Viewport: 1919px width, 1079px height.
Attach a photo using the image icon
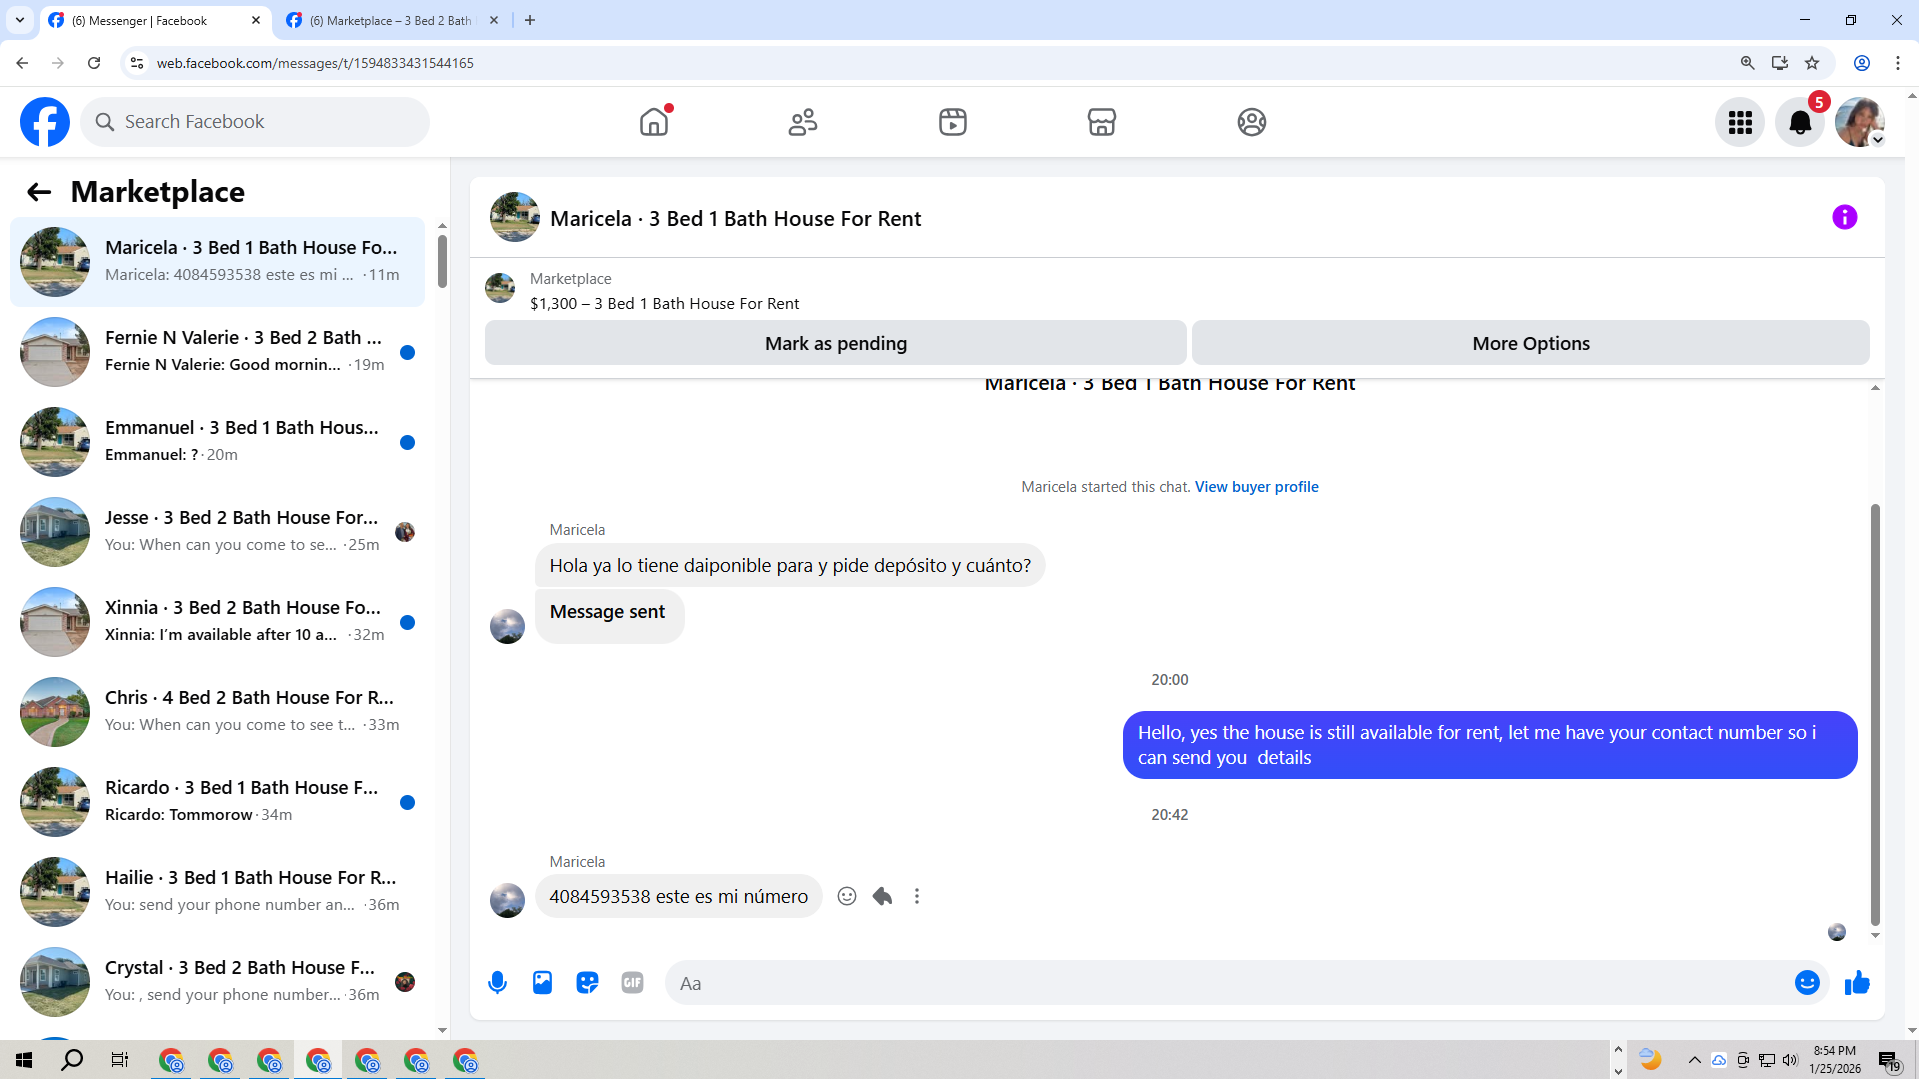click(x=542, y=983)
